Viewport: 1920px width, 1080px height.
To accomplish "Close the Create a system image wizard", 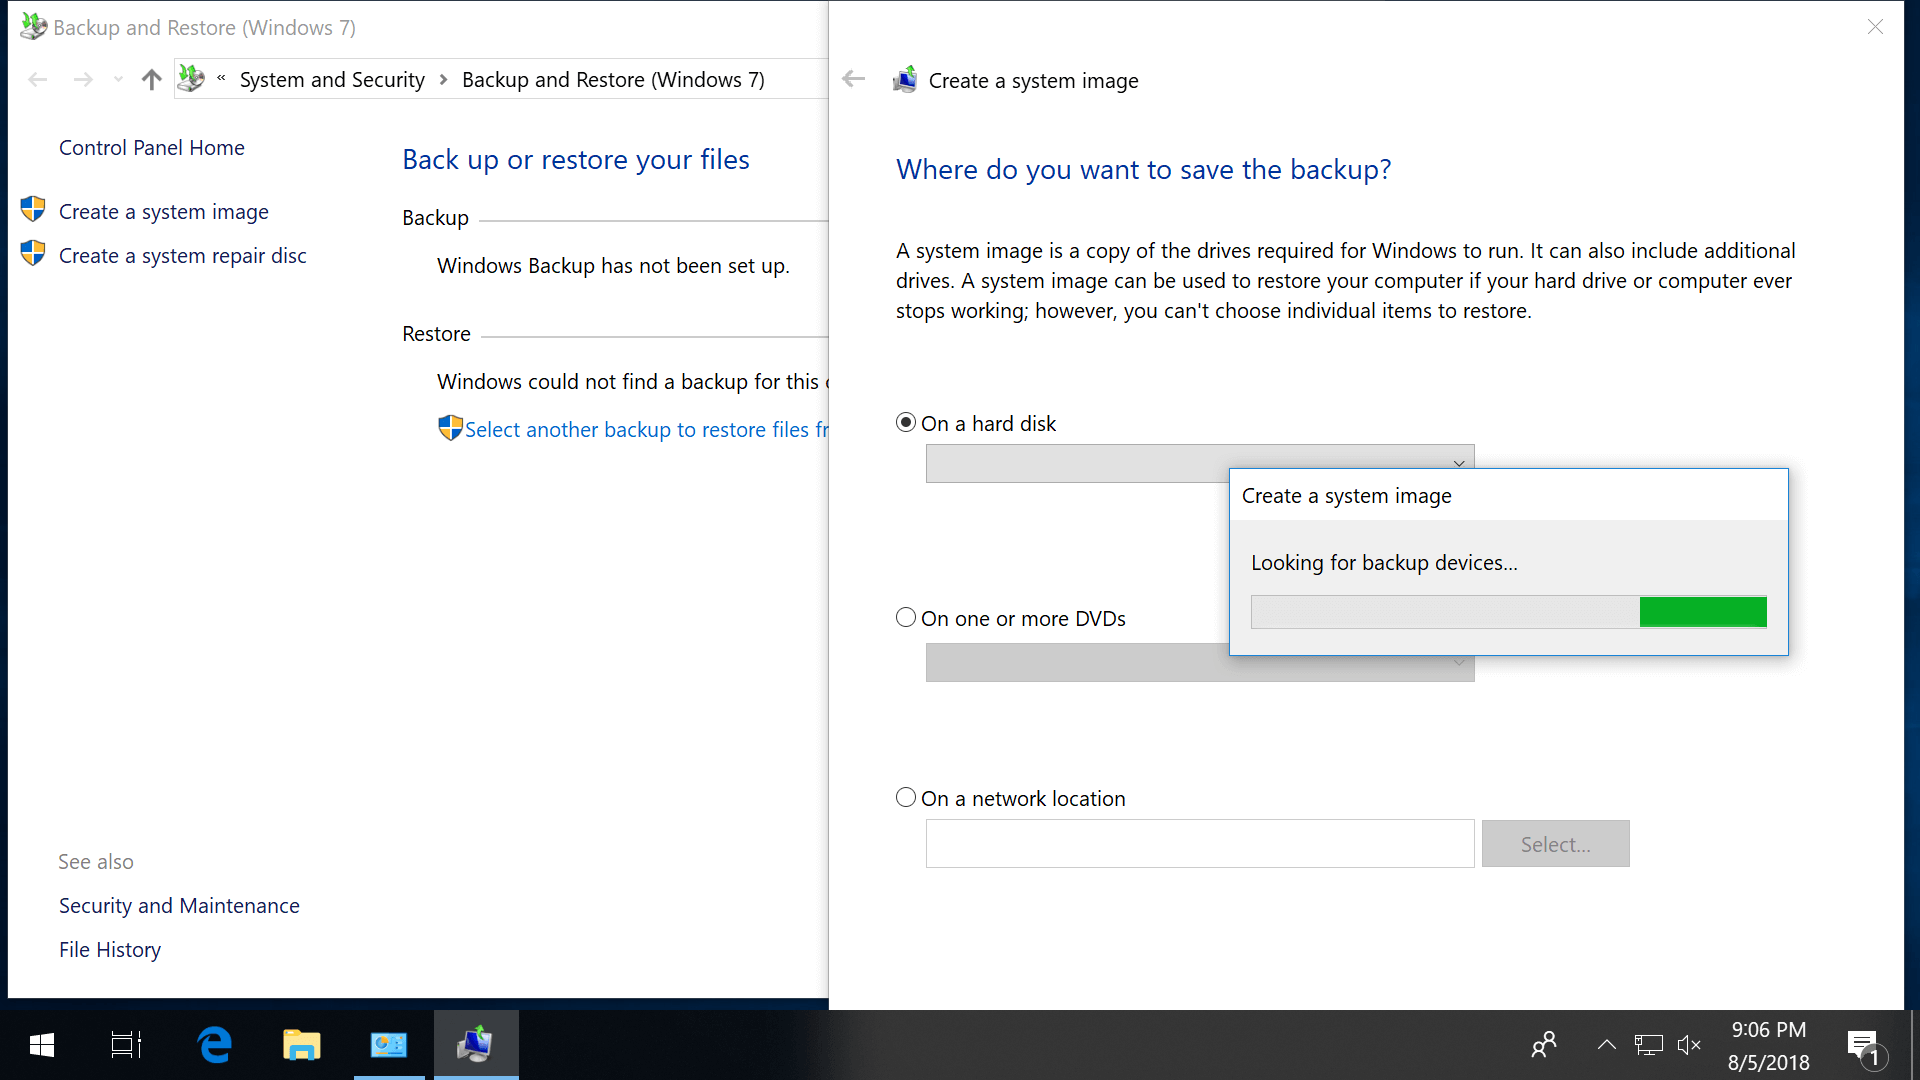I will (1875, 27).
